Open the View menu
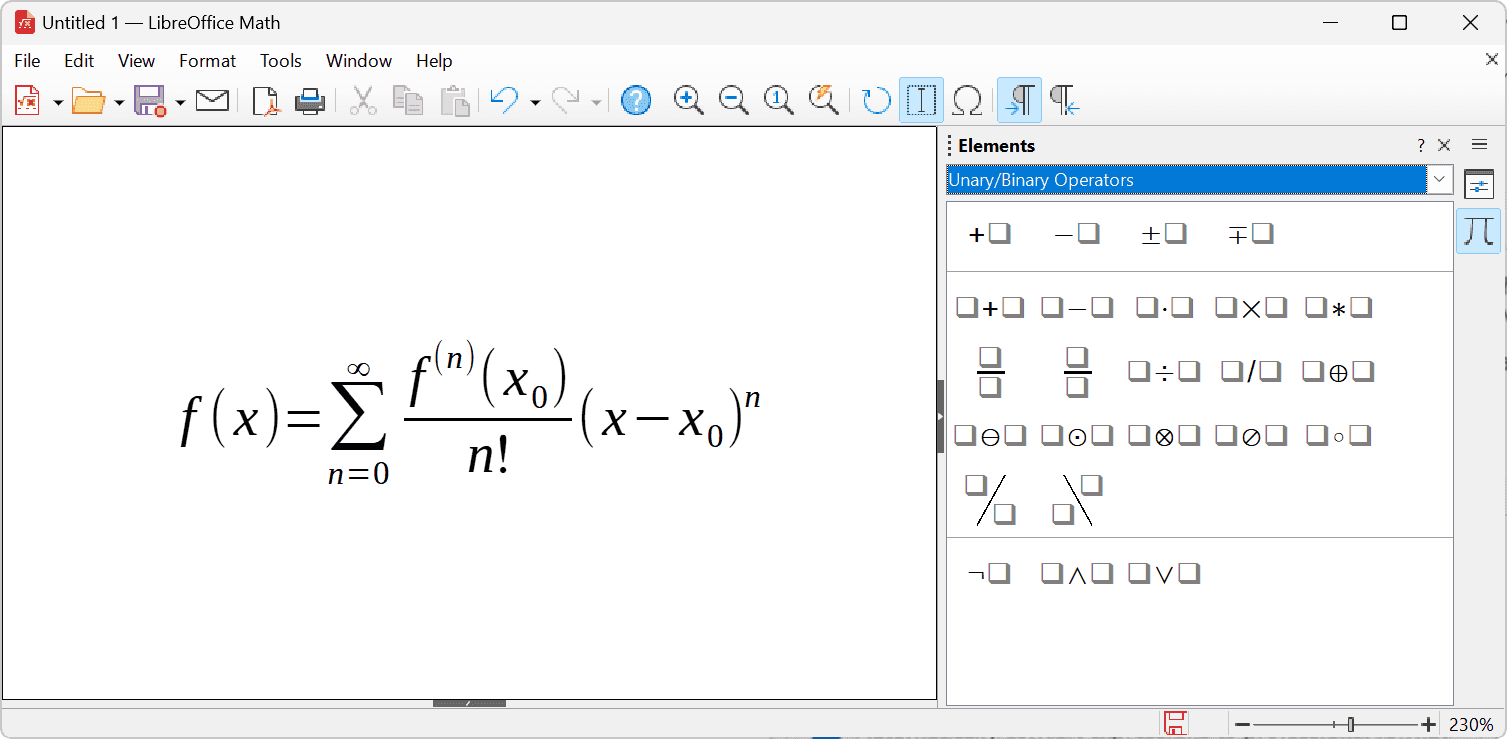The height and width of the screenshot is (739, 1507). pyautogui.click(x=137, y=61)
